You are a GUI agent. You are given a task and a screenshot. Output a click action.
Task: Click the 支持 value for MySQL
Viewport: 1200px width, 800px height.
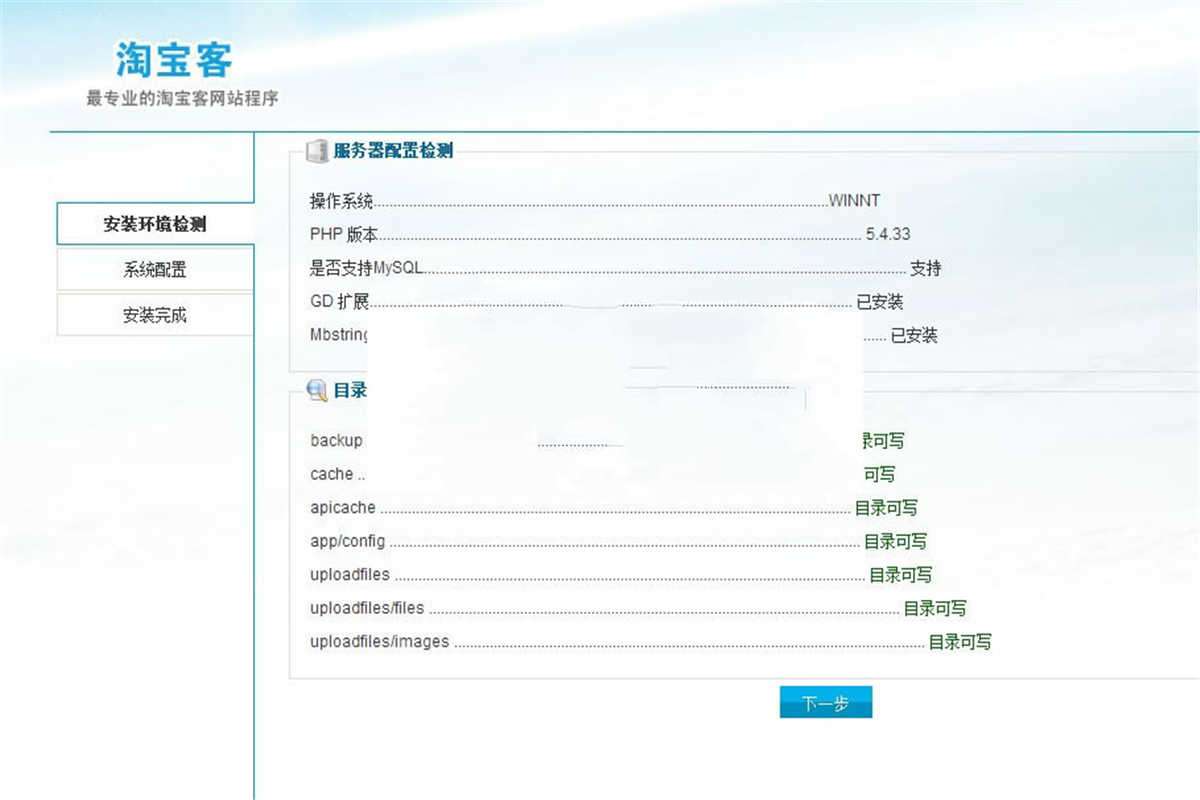(x=925, y=268)
